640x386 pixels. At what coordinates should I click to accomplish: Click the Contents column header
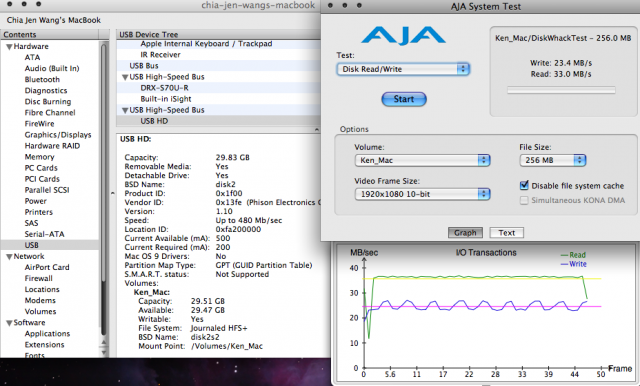[x=50, y=35]
